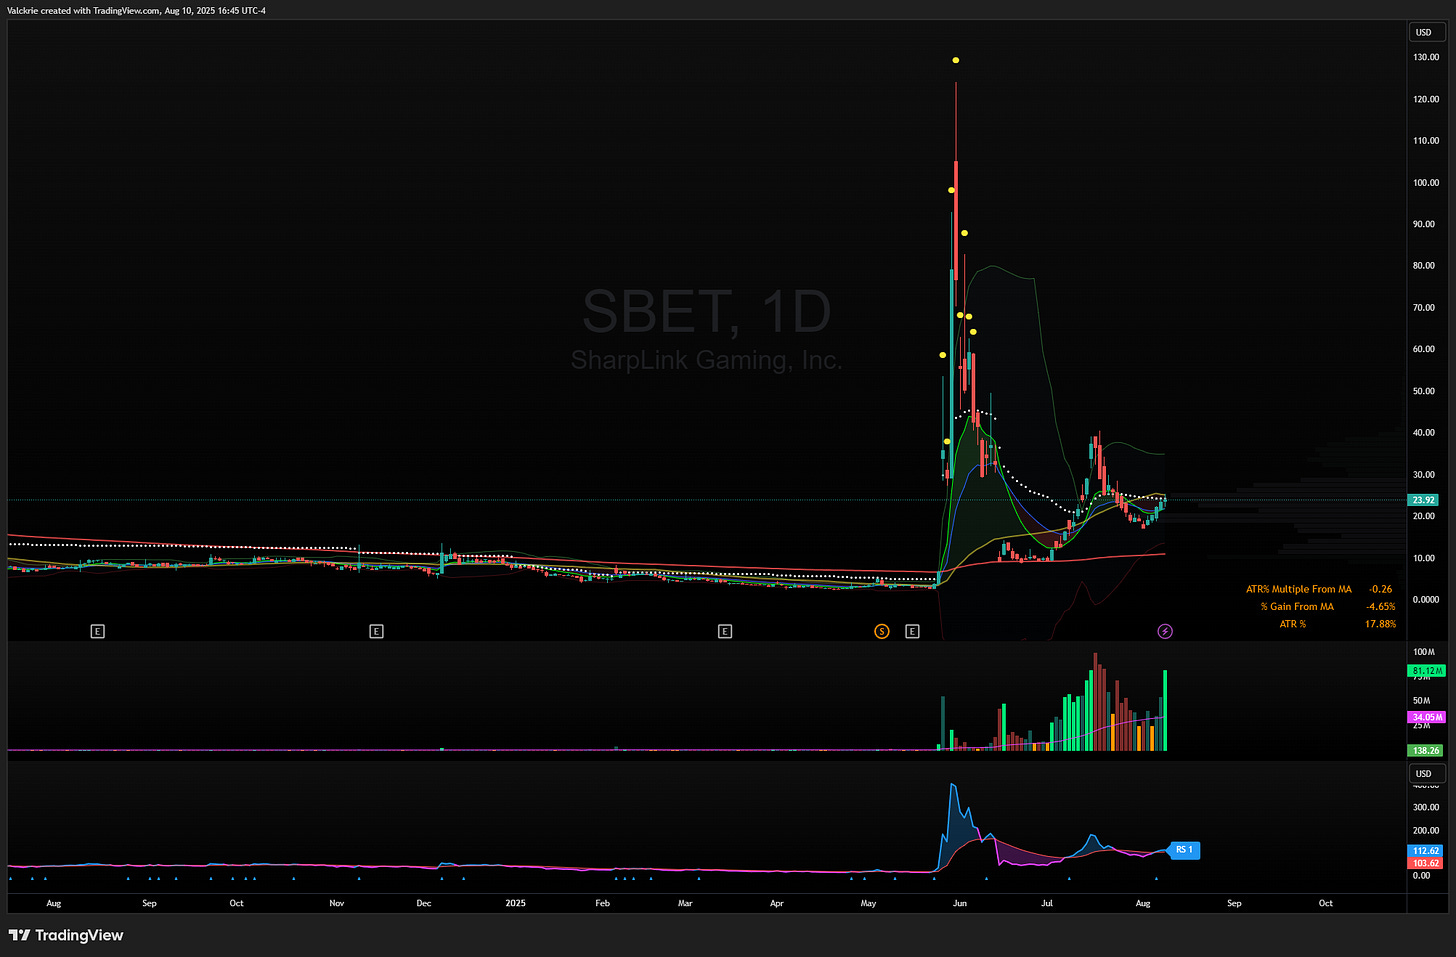This screenshot has width=1456, height=957.
Task: Click the earnings E marker between May and Jun
Action: [x=912, y=631]
